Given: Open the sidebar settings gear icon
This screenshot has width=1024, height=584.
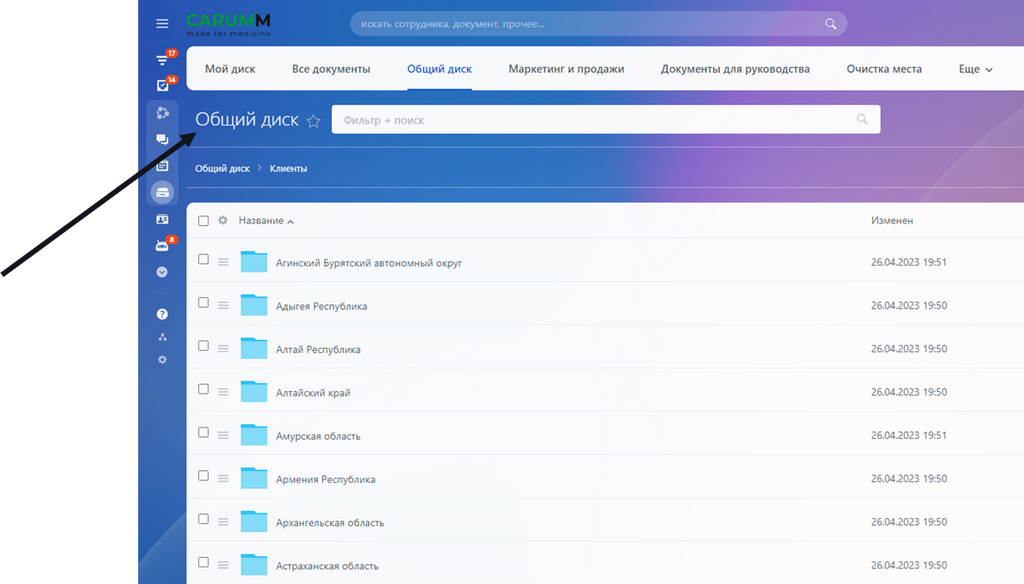Looking at the screenshot, I should click(163, 360).
